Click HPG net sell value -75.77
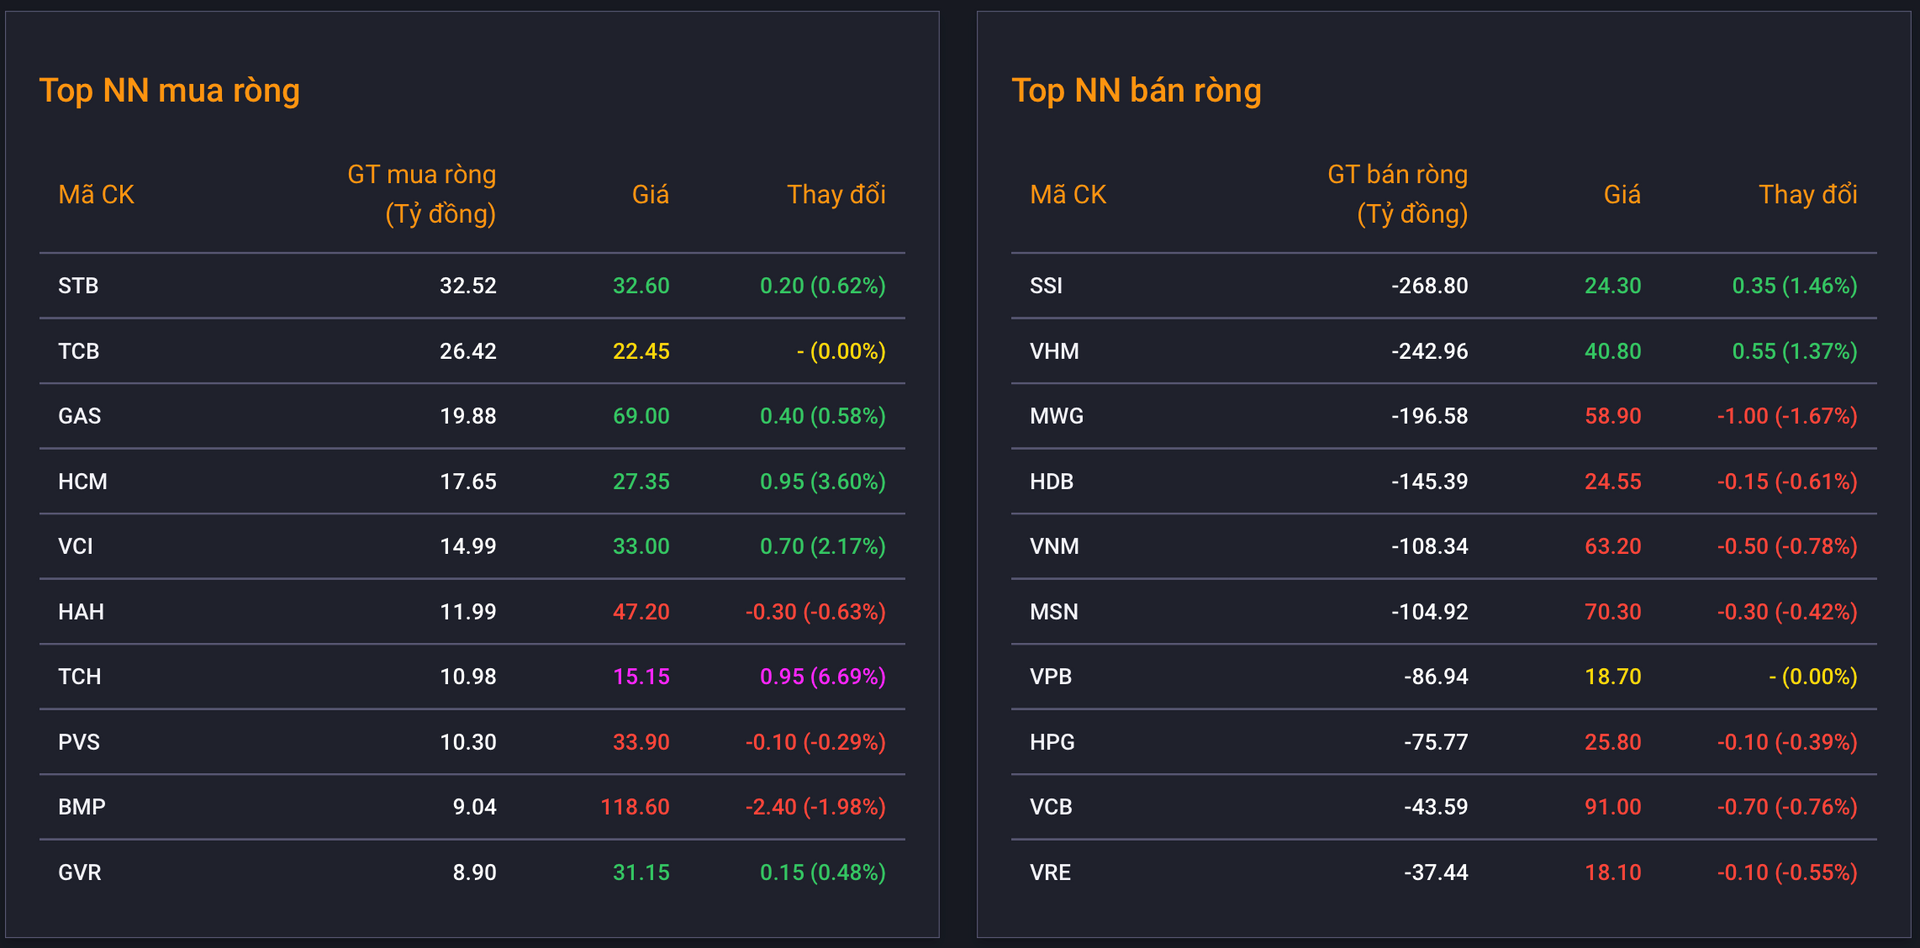The width and height of the screenshot is (1920, 948). (x=1436, y=742)
